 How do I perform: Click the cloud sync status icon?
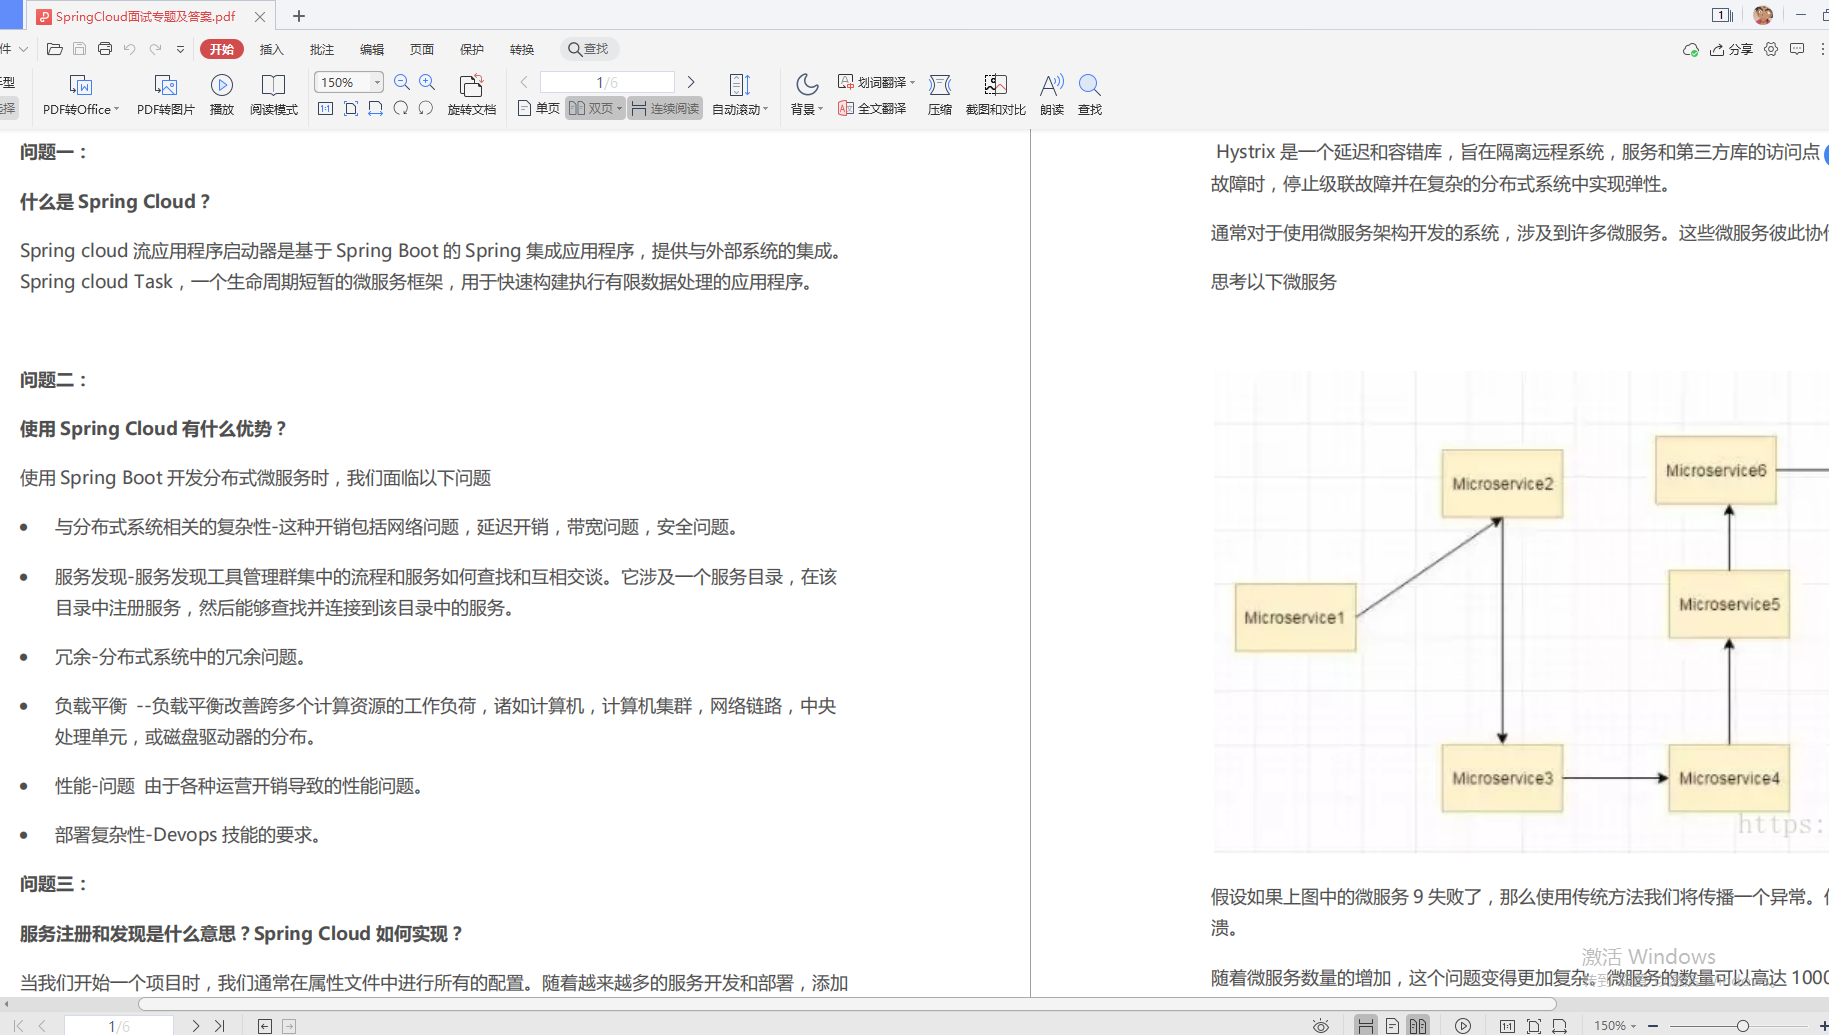pyautogui.click(x=1691, y=49)
